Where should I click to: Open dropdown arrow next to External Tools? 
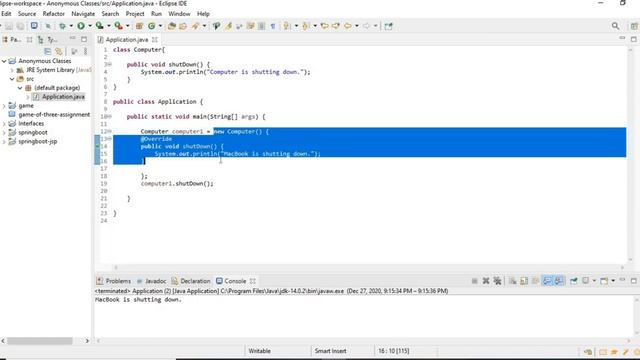click(127, 26)
